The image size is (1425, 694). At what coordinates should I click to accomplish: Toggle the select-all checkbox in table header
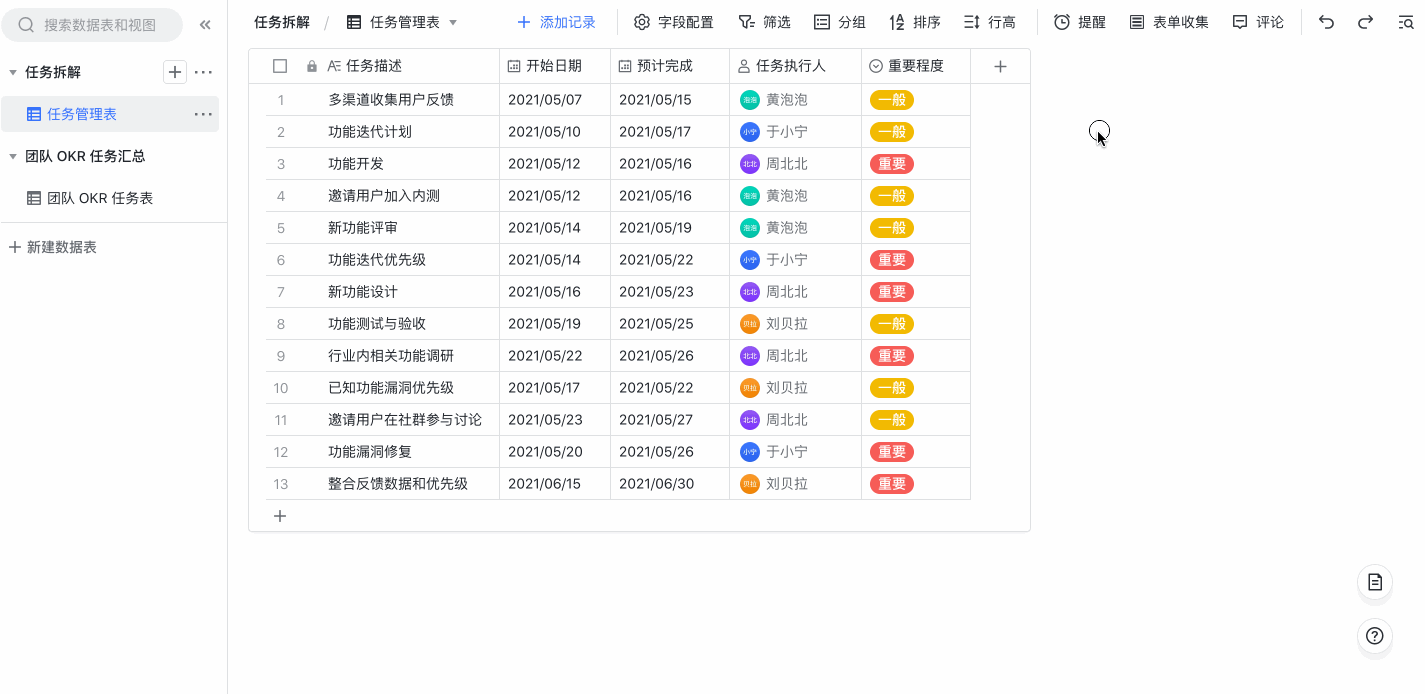280,66
